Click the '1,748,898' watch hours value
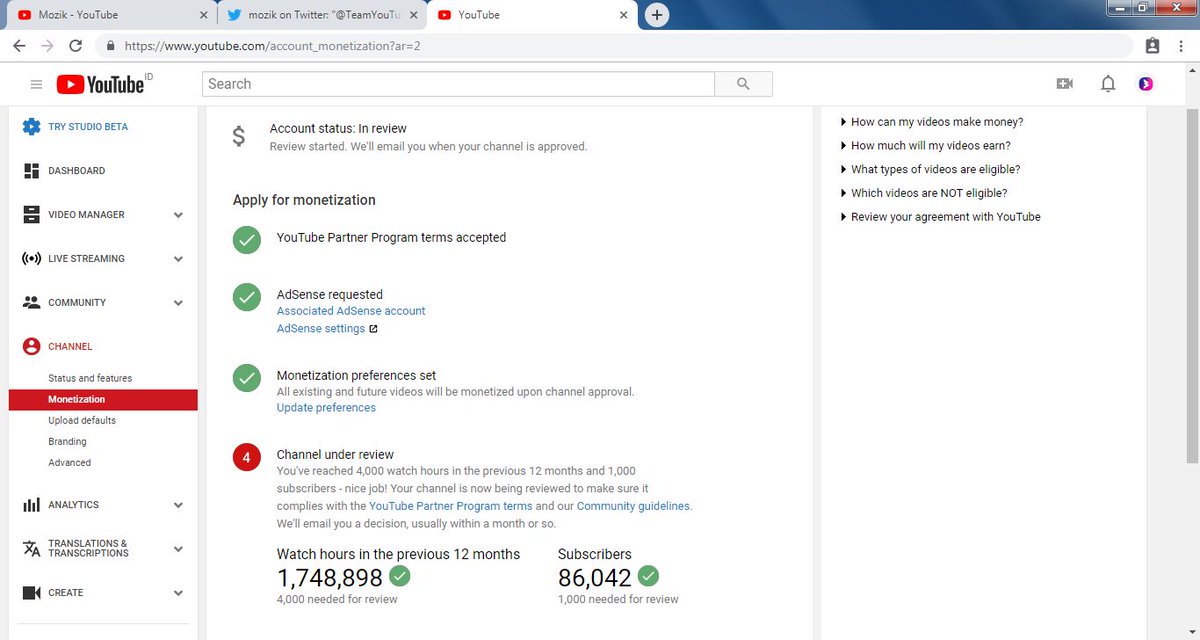The image size is (1200, 640). (x=330, y=578)
